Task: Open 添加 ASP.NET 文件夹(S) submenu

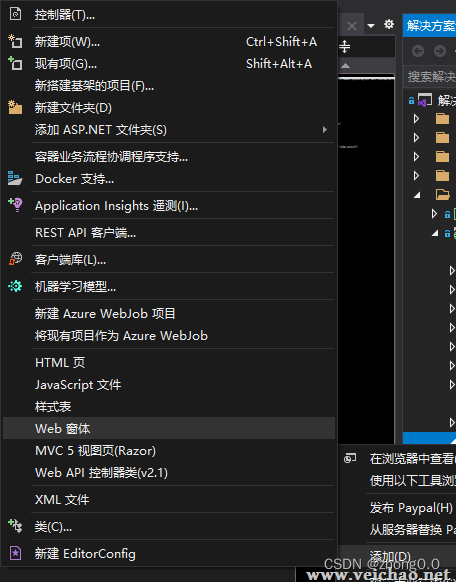Action: click(169, 130)
